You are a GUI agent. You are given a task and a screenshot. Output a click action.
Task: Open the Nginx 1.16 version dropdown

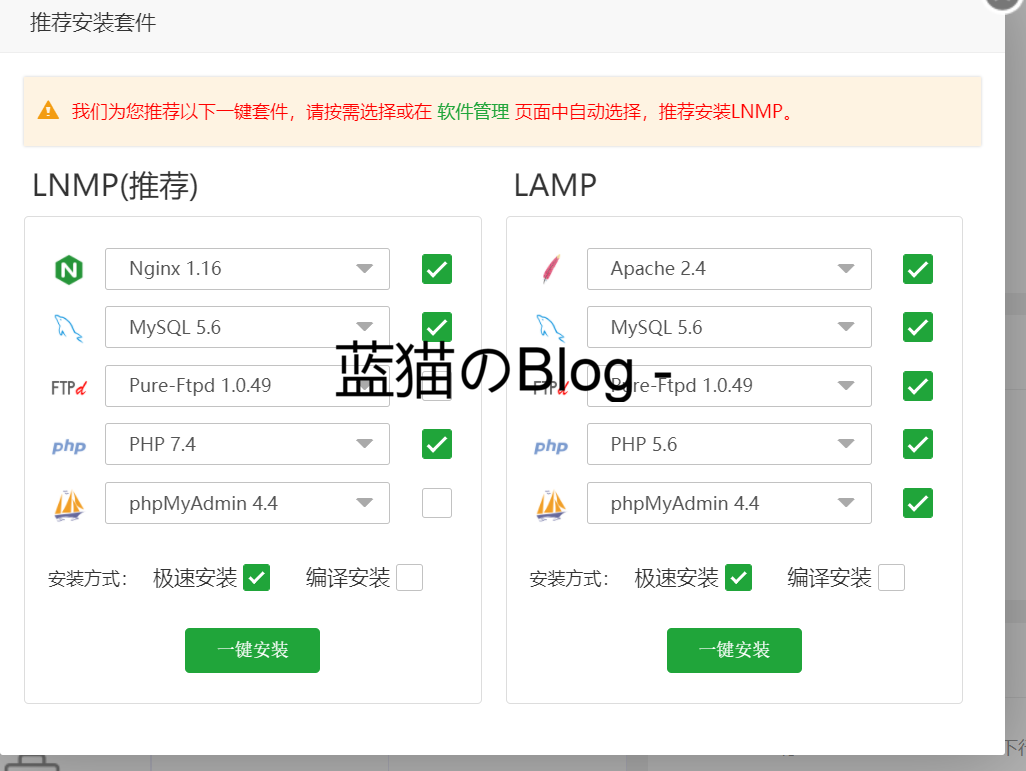click(x=247, y=269)
